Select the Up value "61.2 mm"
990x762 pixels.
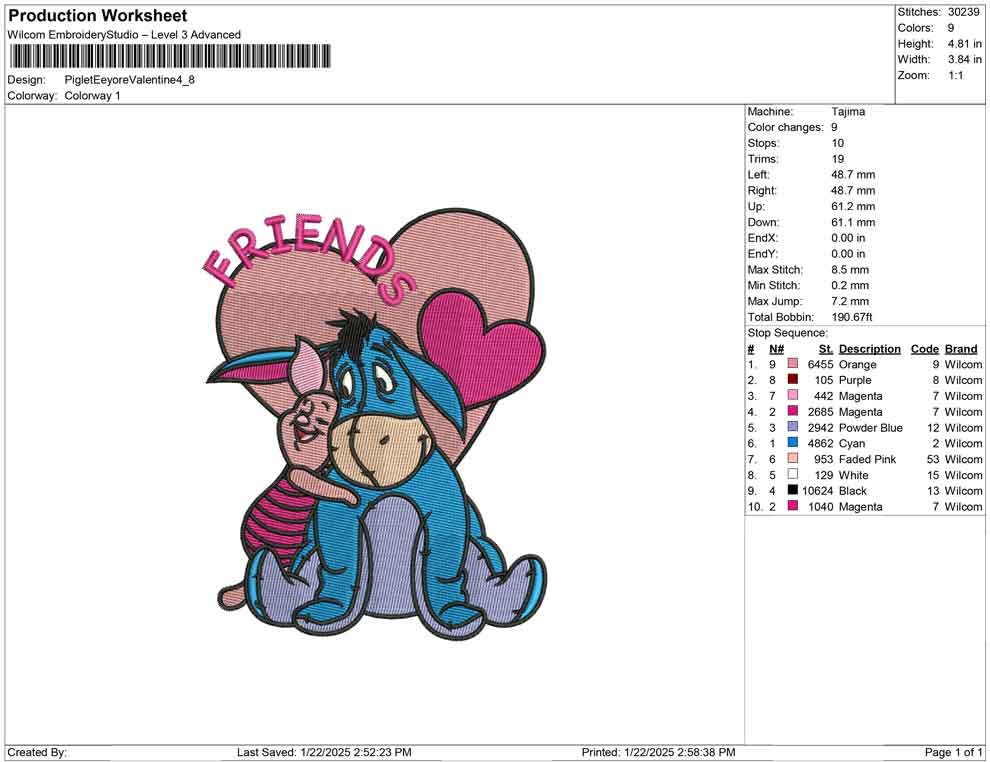[853, 206]
